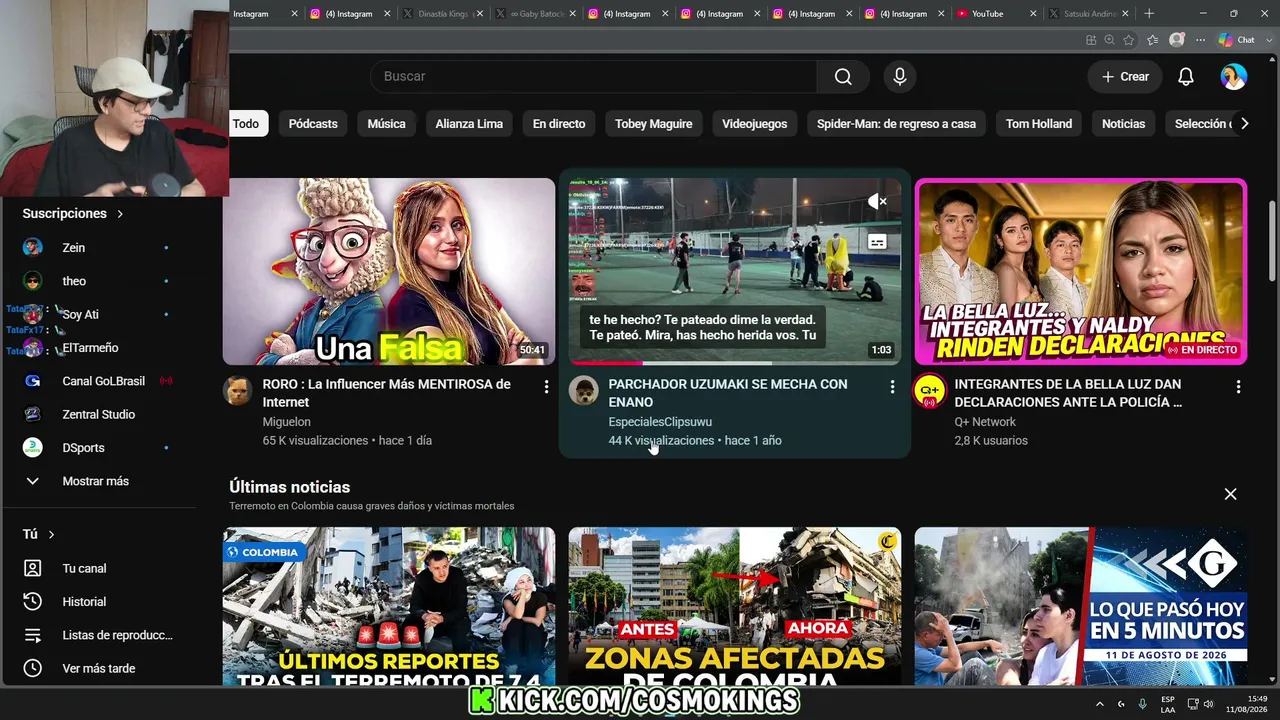Focus the Buscar search field
The image size is (1280, 720).
click(594, 77)
